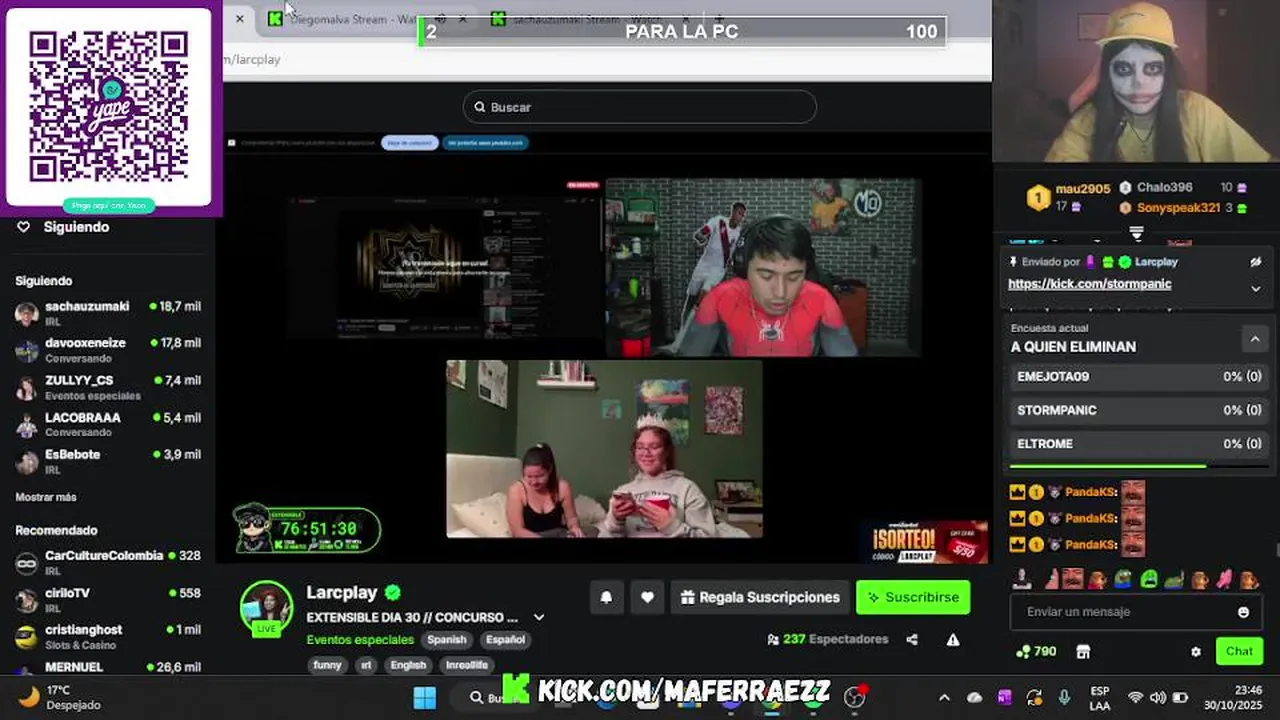The height and width of the screenshot is (720, 1280).
Task: Click the Wi-Fi network icon
Action: [1135, 697]
